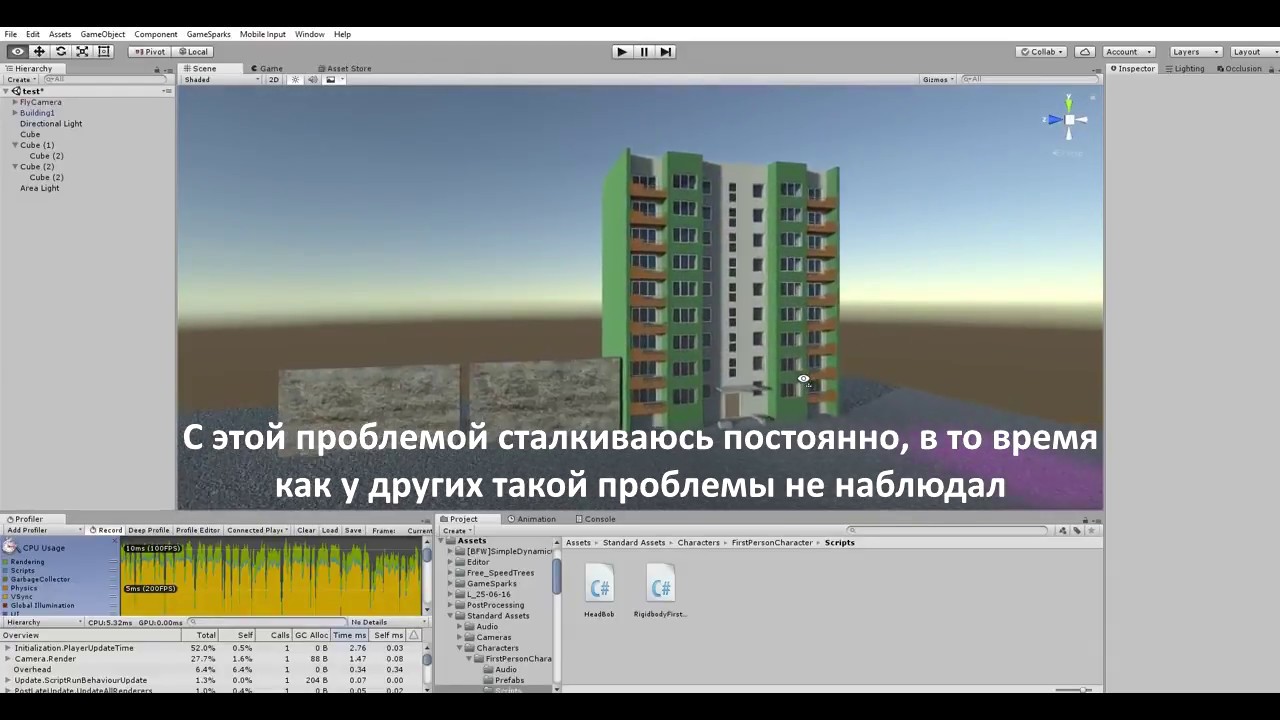The width and height of the screenshot is (1280, 720).
Task: Open the Account dropdown
Action: pos(1128,52)
